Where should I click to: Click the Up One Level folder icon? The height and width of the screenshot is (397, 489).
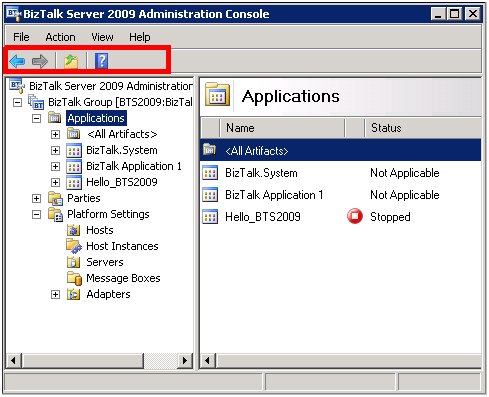pyautogui.click(x=71, y=61)
